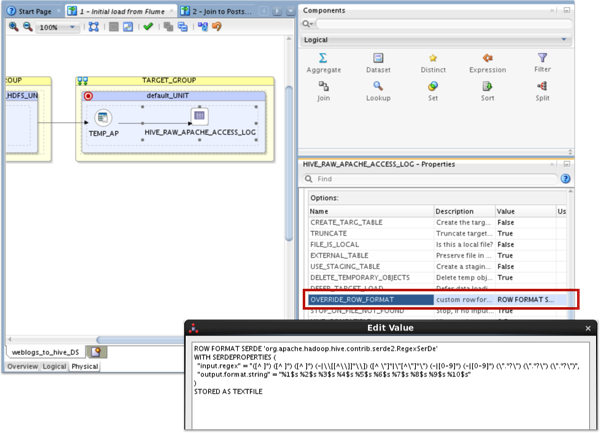Click the blue overlapping windows toolbar icon
This screenshot has width=600, height=433.
[x=183, y=27]
